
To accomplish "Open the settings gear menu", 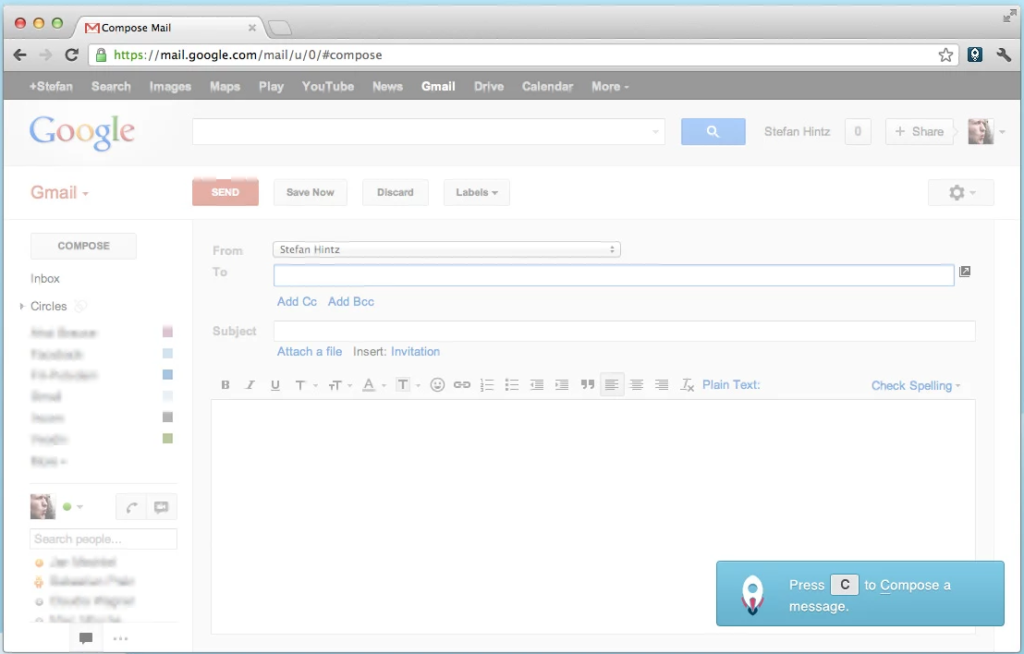I will (961, 193).
